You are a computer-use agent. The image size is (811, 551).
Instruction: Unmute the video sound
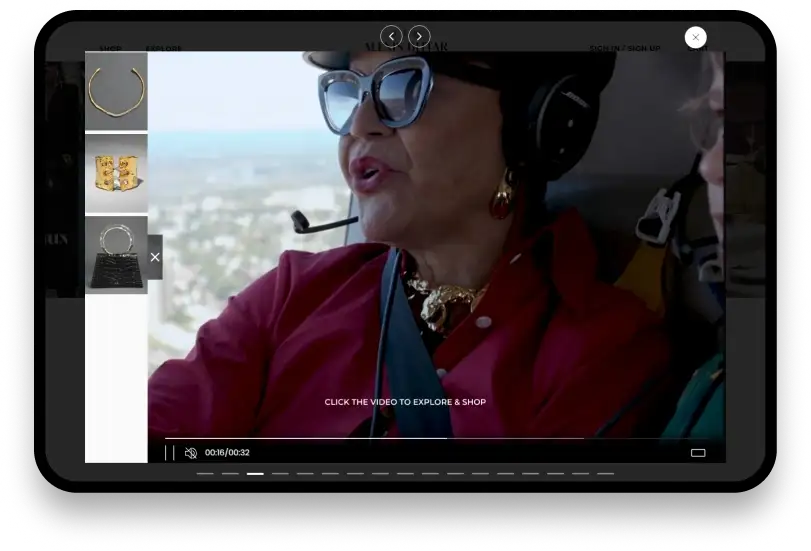[x=191, y=453]
